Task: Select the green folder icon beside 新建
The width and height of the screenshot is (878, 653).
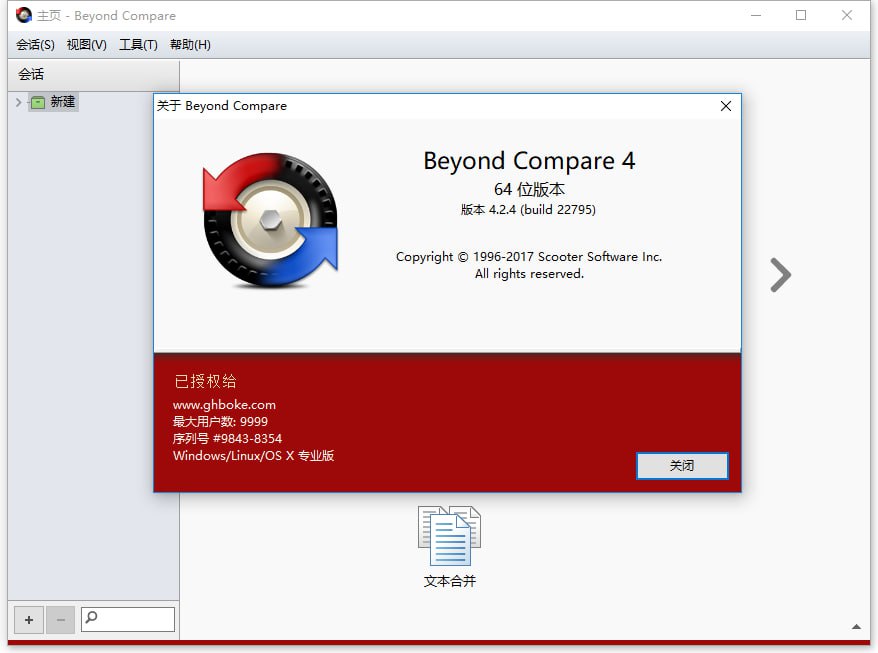Action: [x=38, y=101]
